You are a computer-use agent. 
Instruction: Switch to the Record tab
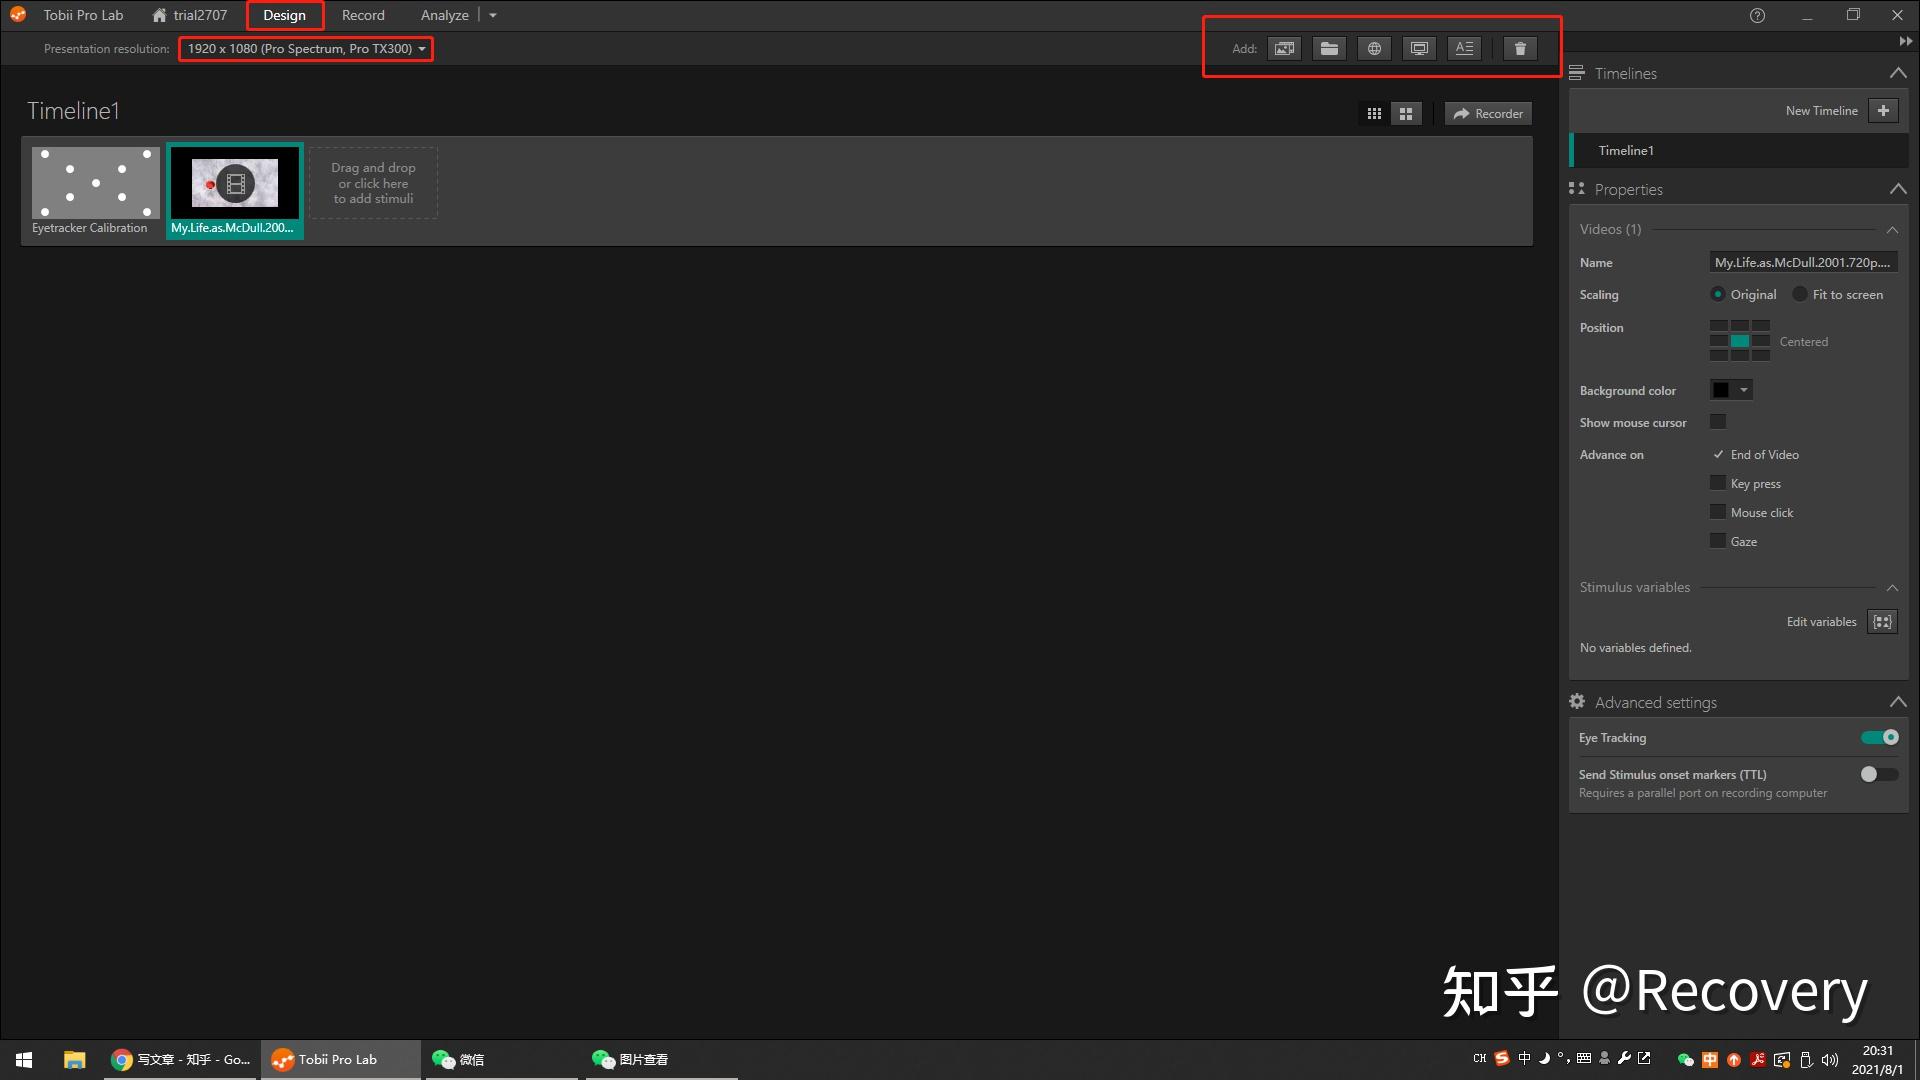tap(363, 15)
